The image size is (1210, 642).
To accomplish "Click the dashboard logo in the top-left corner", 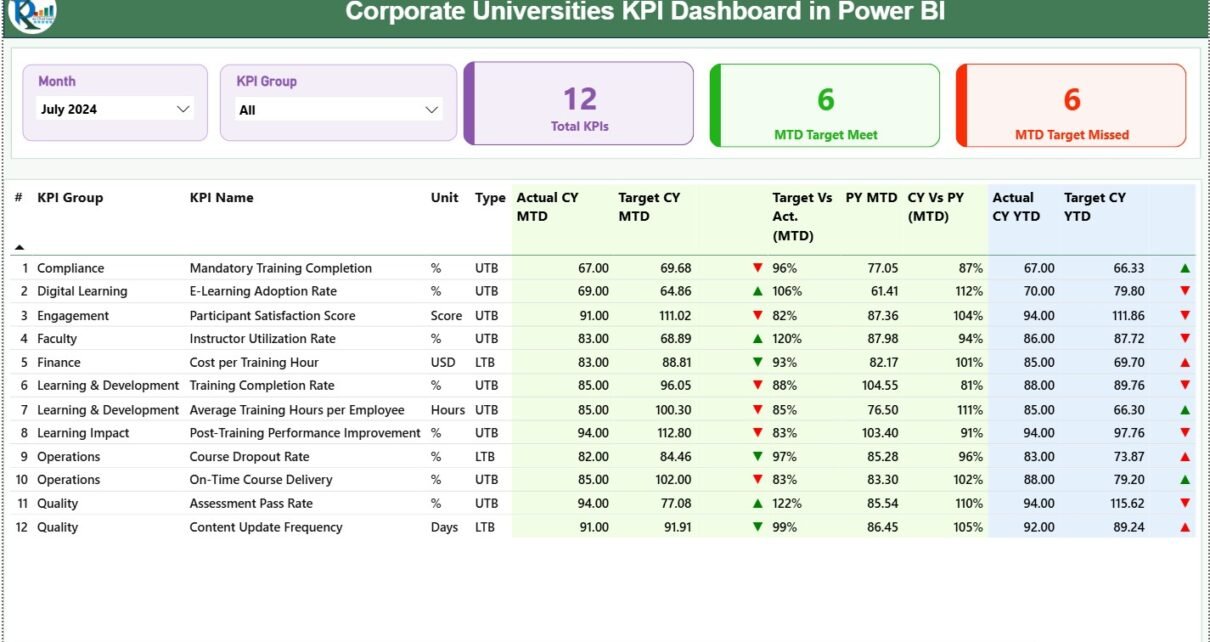I will point(31,14).
